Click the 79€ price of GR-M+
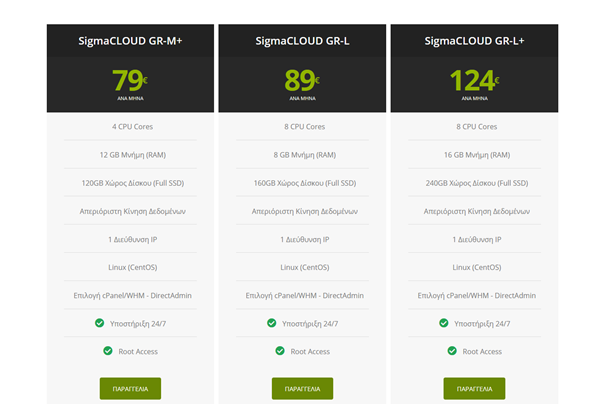This screenshot has height=404, width=602. (x=130, y=80)
